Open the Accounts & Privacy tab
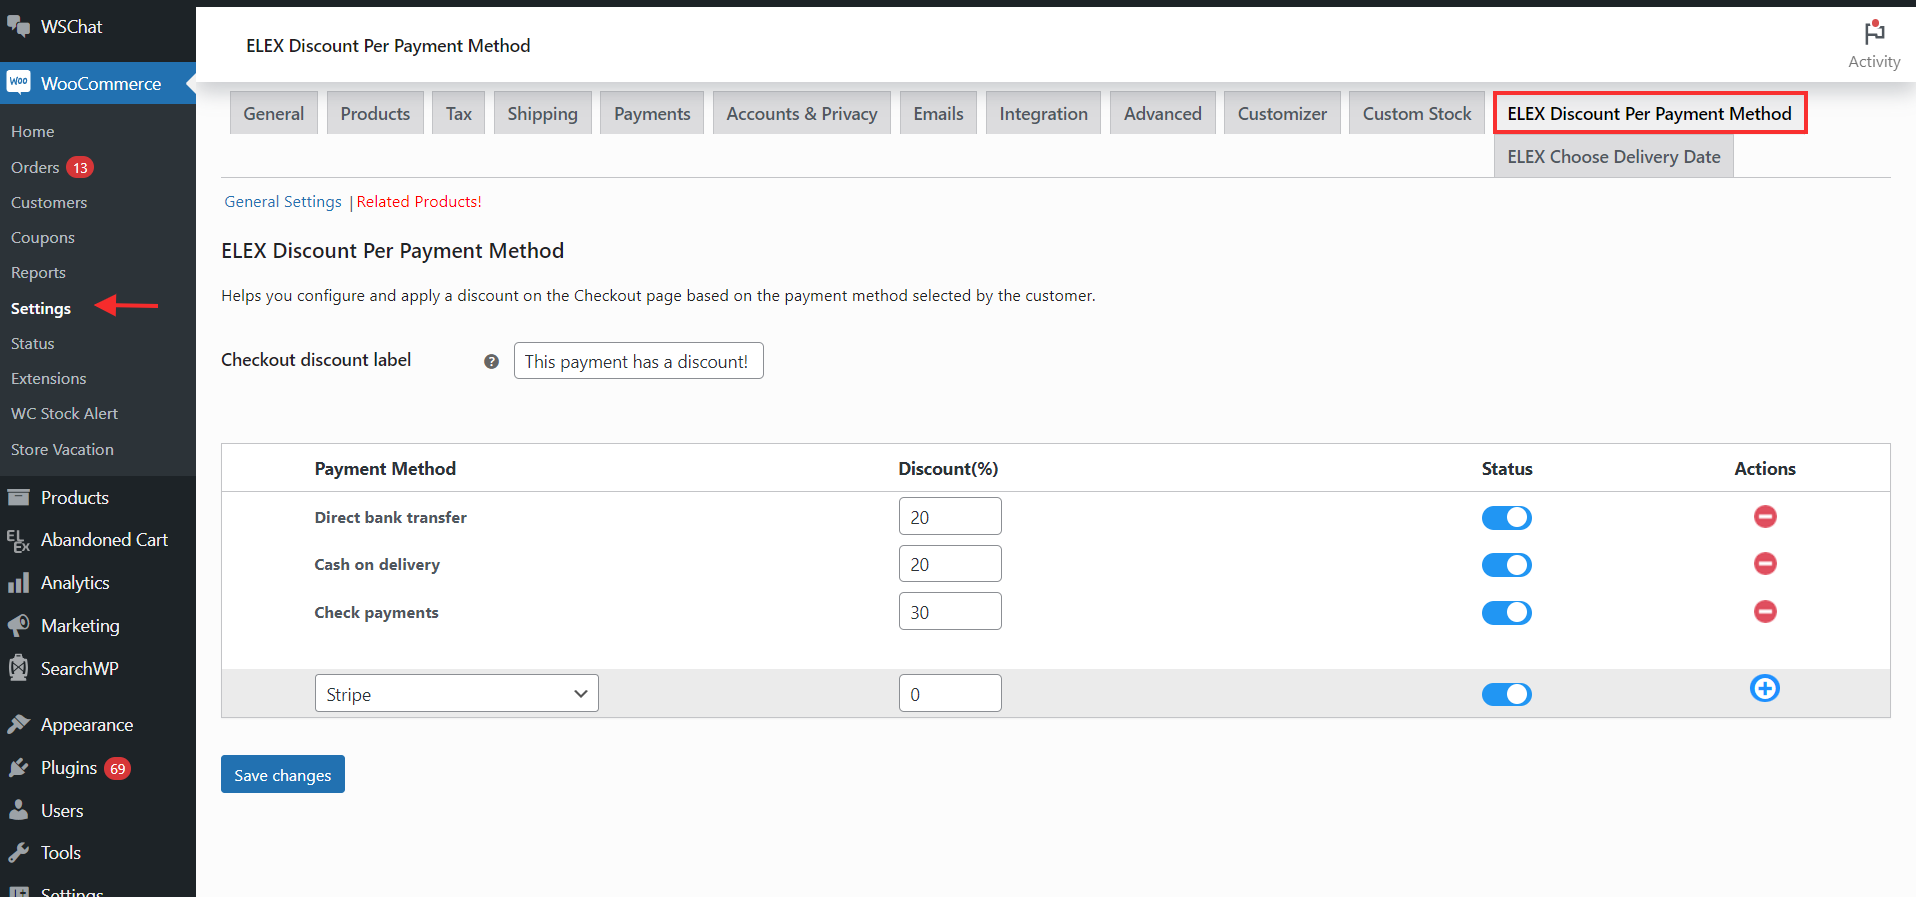 [x=802, y=113]
